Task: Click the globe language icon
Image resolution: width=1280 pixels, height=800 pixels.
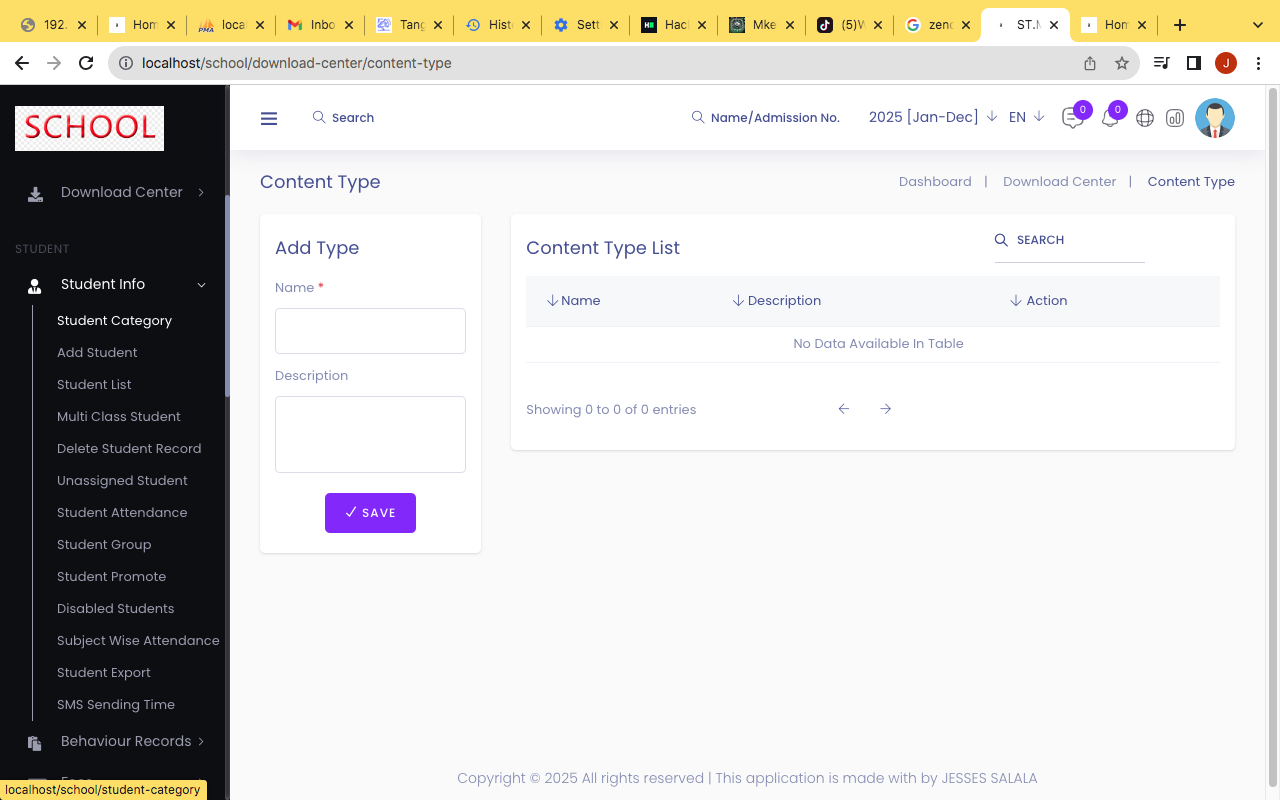Action: tap(1144, 118)
